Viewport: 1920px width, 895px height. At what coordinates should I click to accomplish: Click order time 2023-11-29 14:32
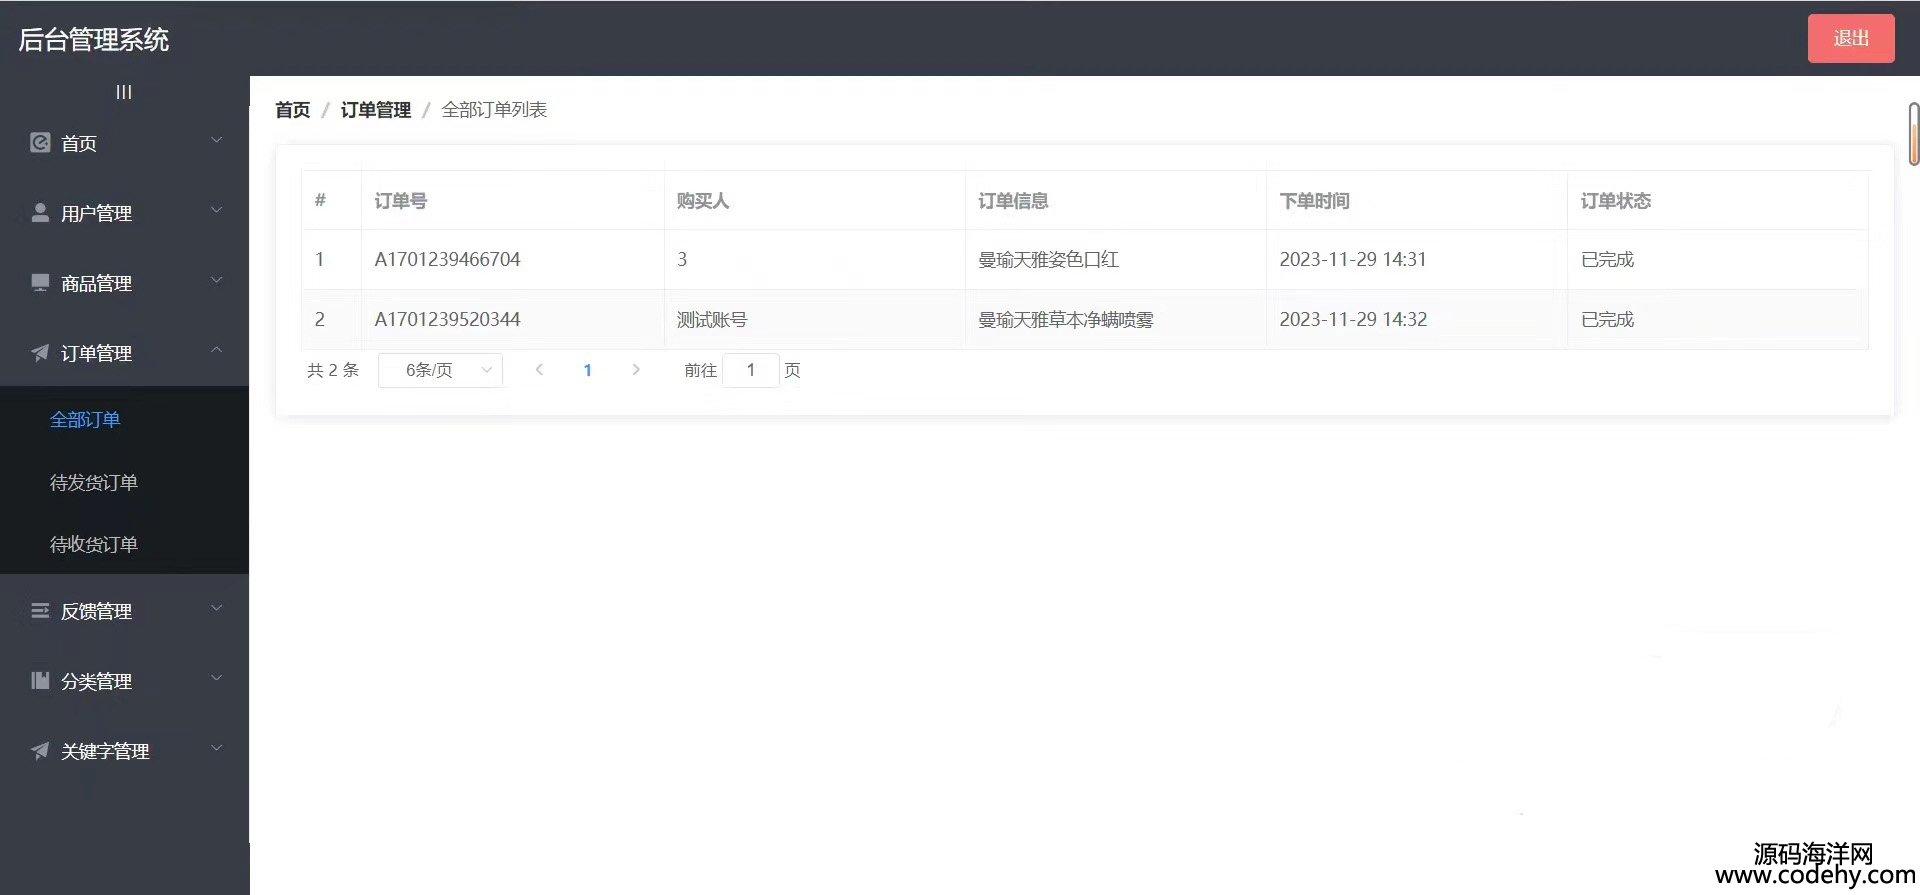click(x=1353, y=320)
